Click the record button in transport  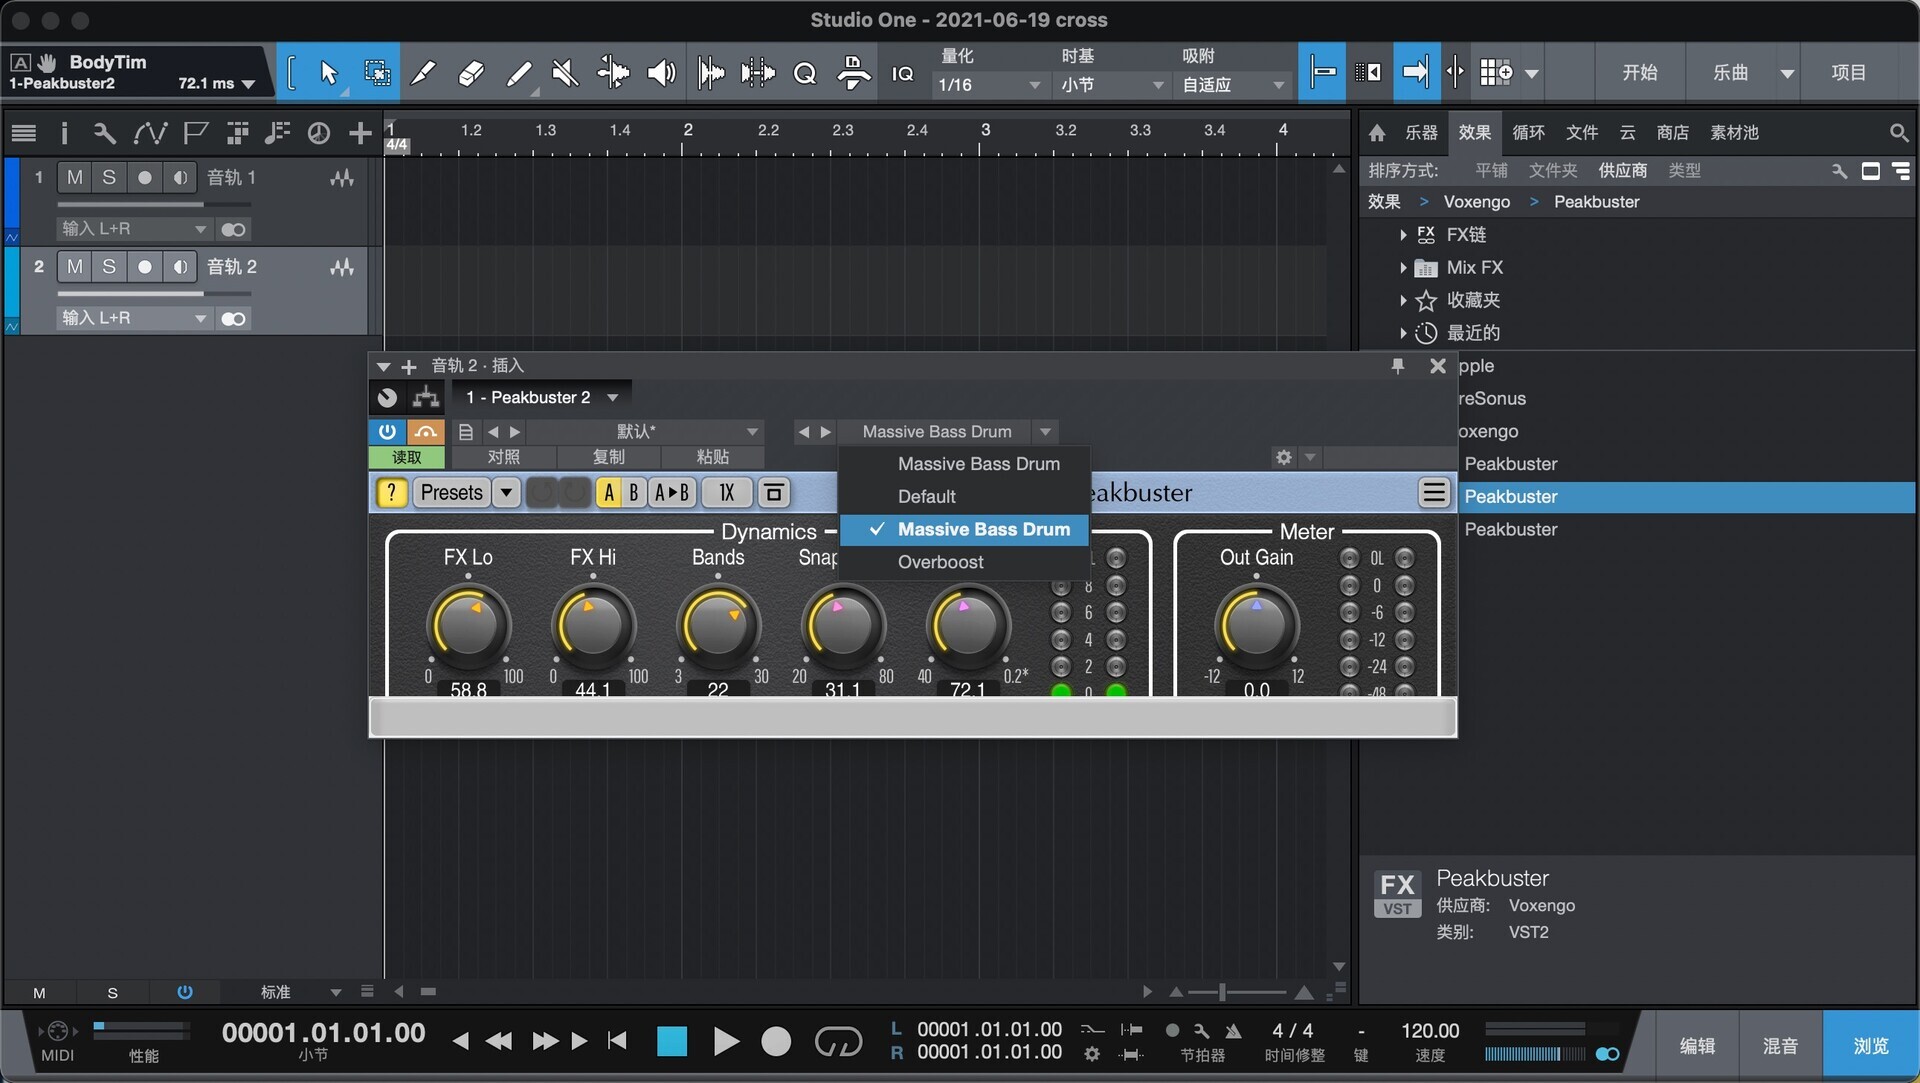776,1042
